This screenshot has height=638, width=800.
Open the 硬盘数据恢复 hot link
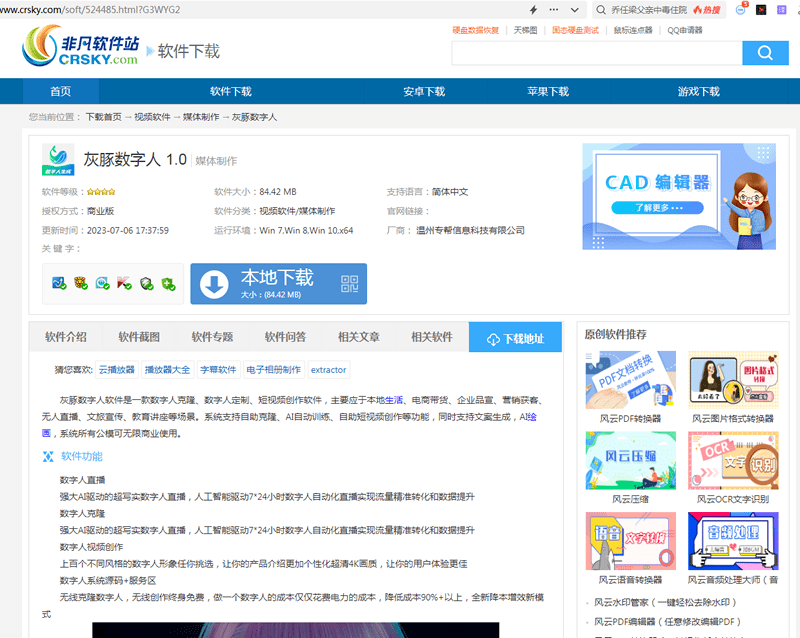[476, 30]
